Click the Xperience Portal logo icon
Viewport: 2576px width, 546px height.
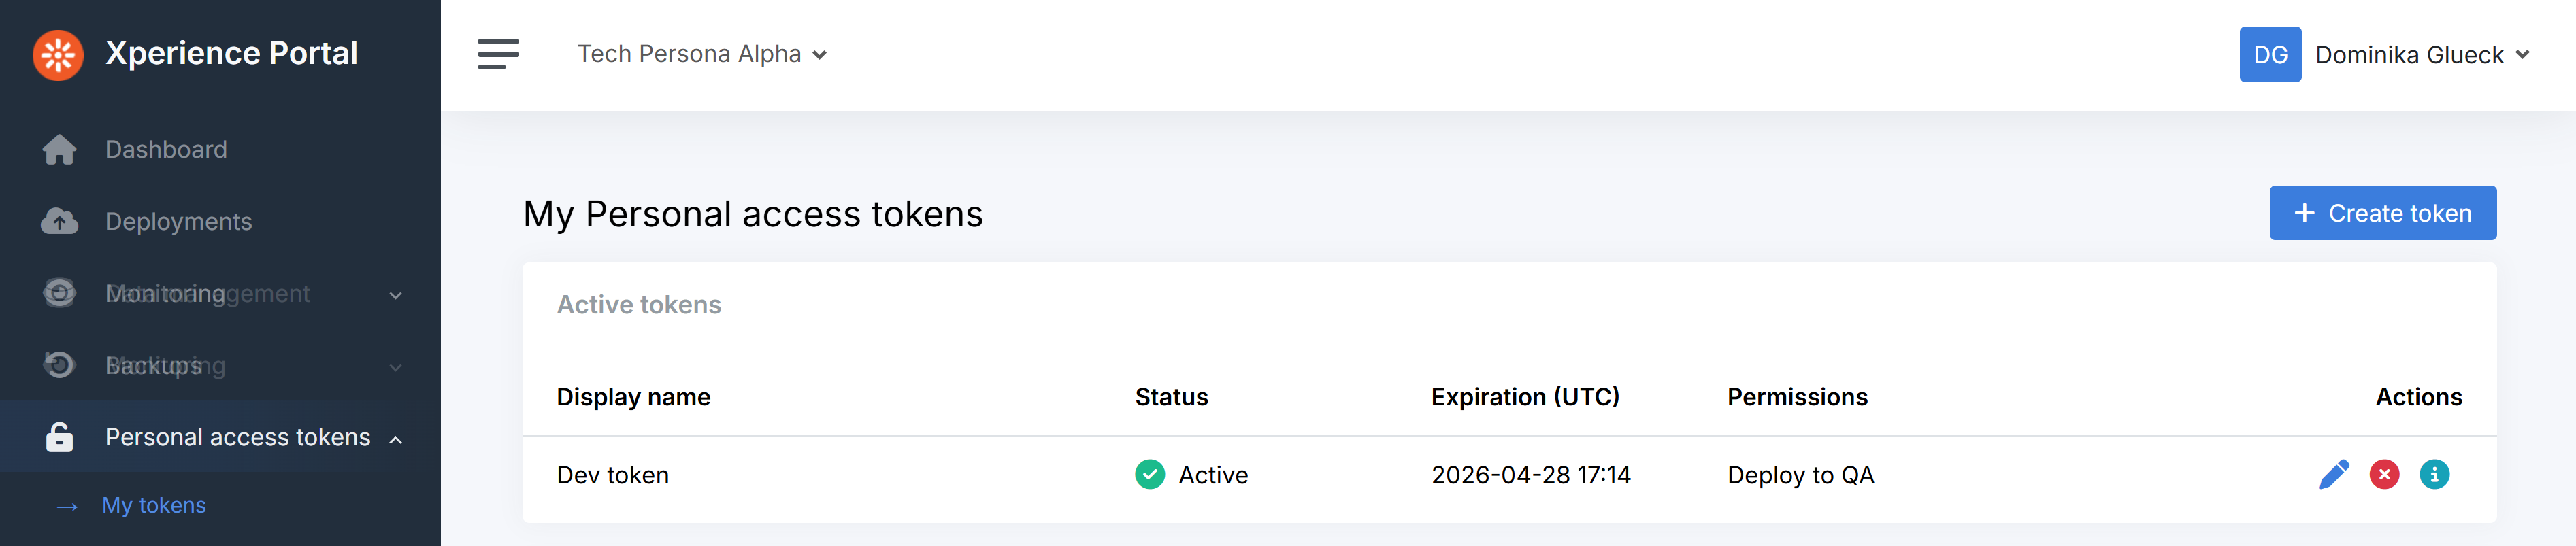[x=58, y=55]
